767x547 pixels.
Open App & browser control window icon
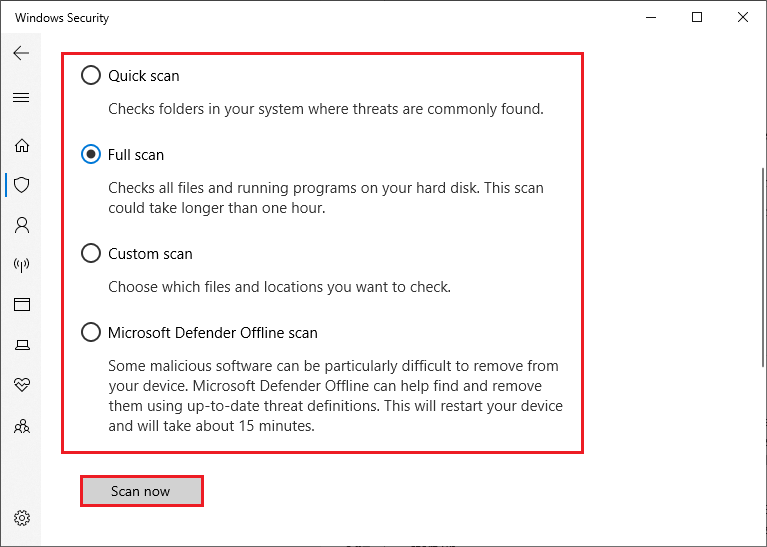22,304
